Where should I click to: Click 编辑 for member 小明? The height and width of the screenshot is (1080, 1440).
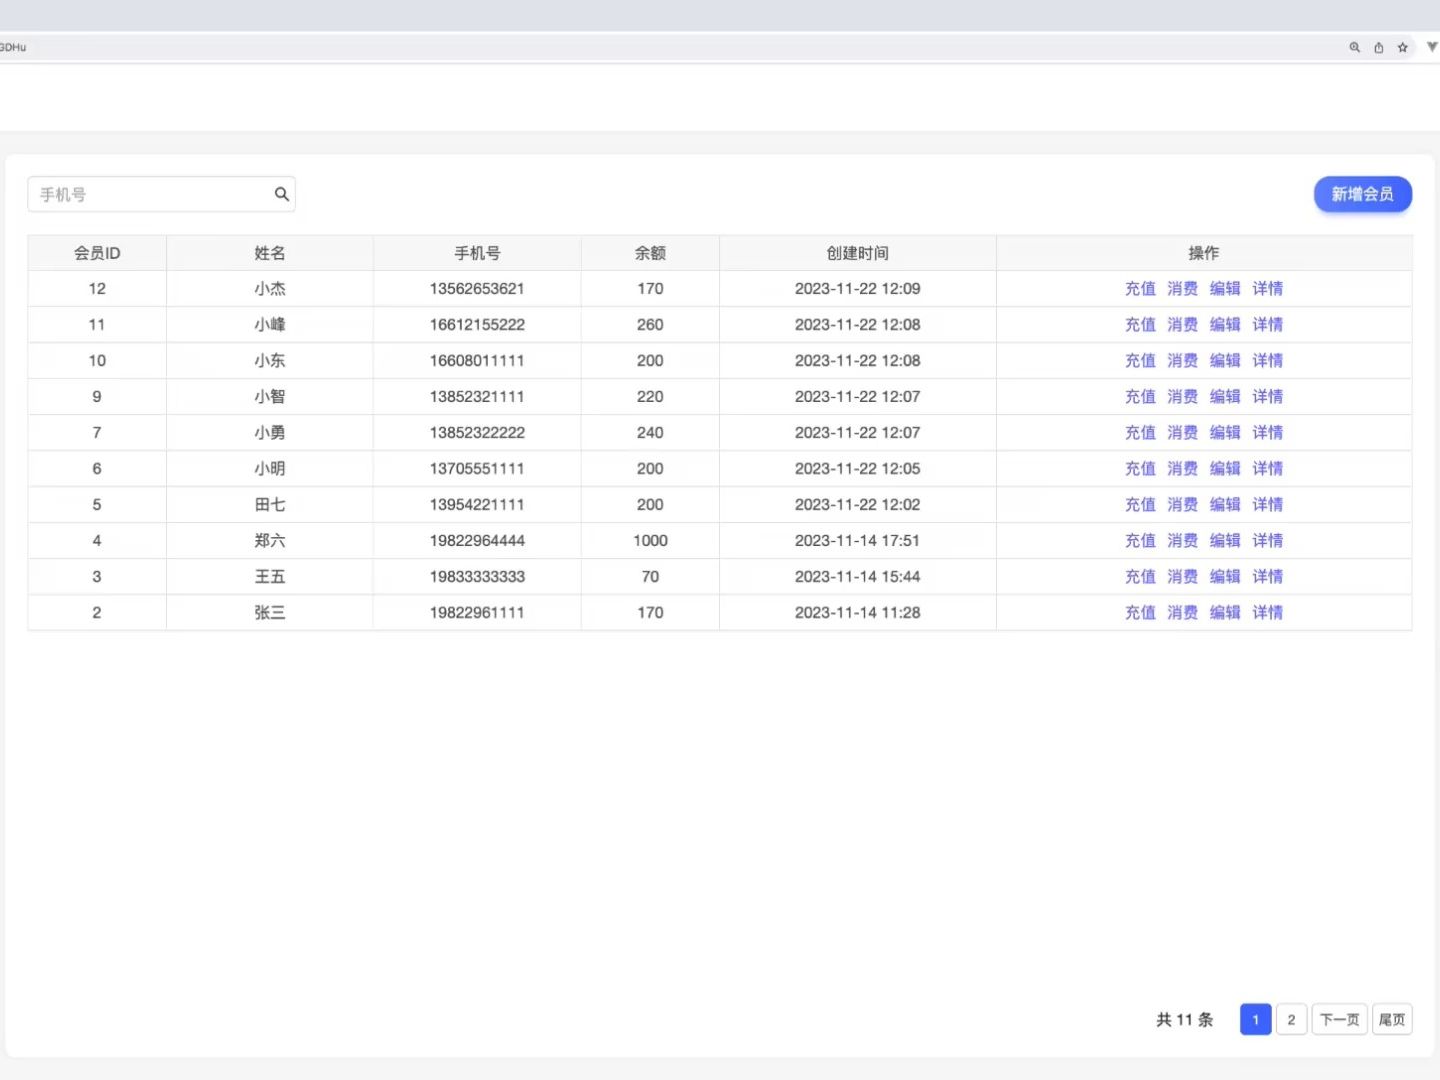click(x=1225, y=468)
